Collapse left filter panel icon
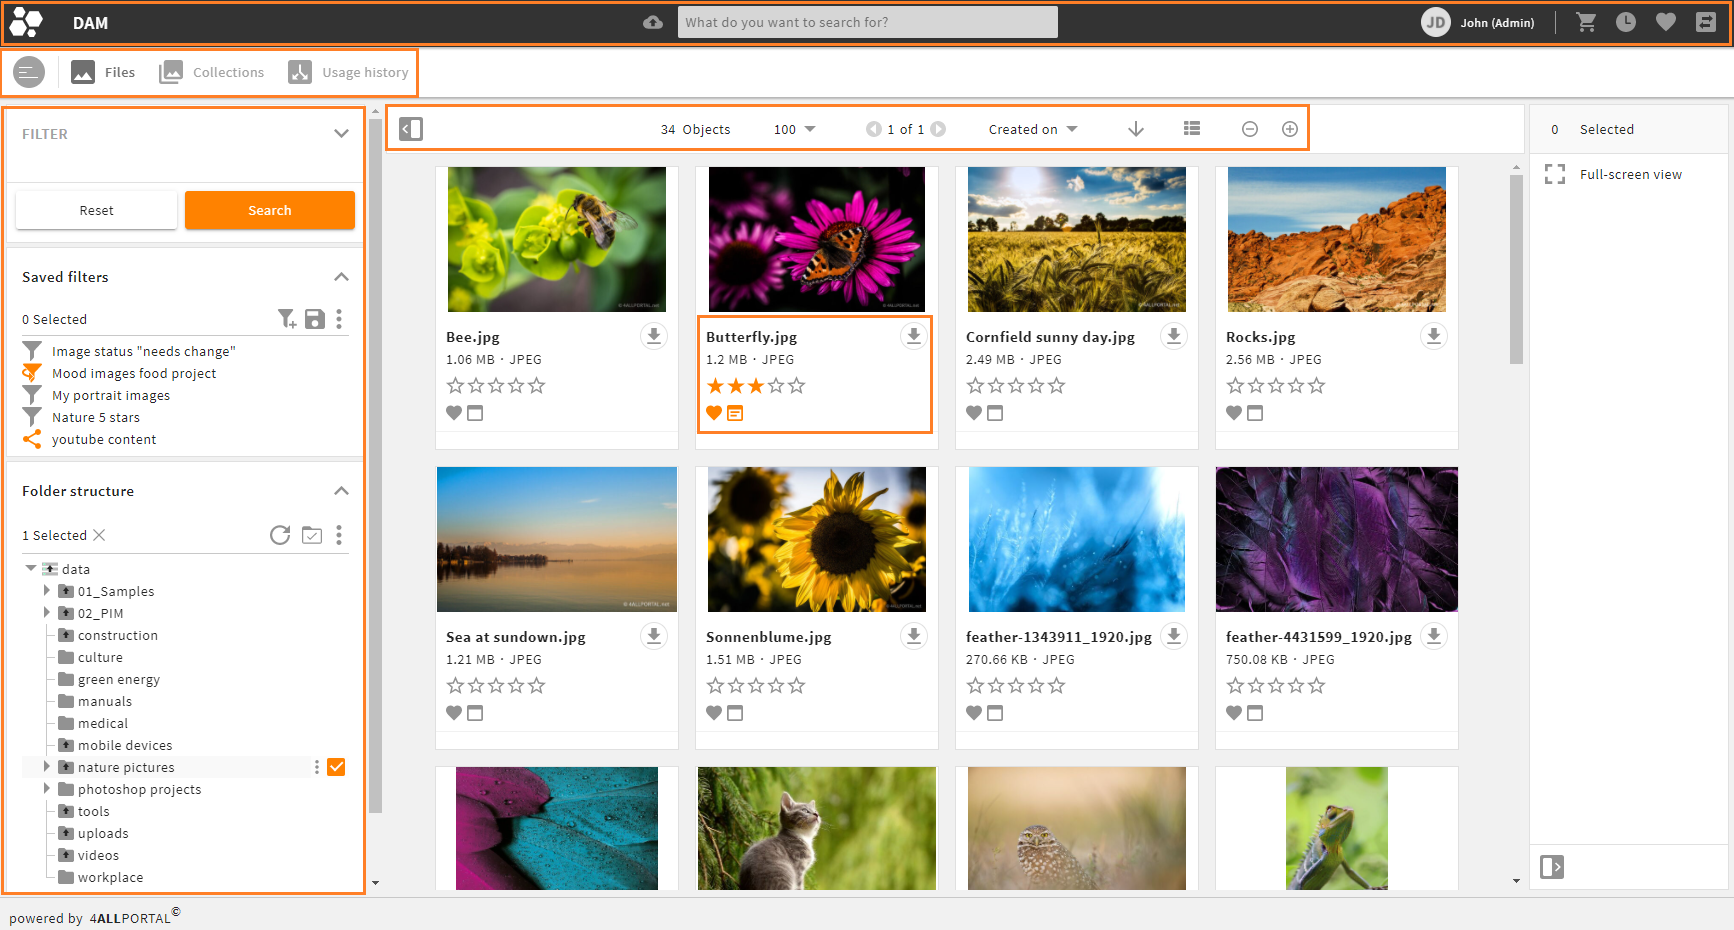The width and height of the screenshot is (1734, 930). pyautogui.click(x=411, y=129)
